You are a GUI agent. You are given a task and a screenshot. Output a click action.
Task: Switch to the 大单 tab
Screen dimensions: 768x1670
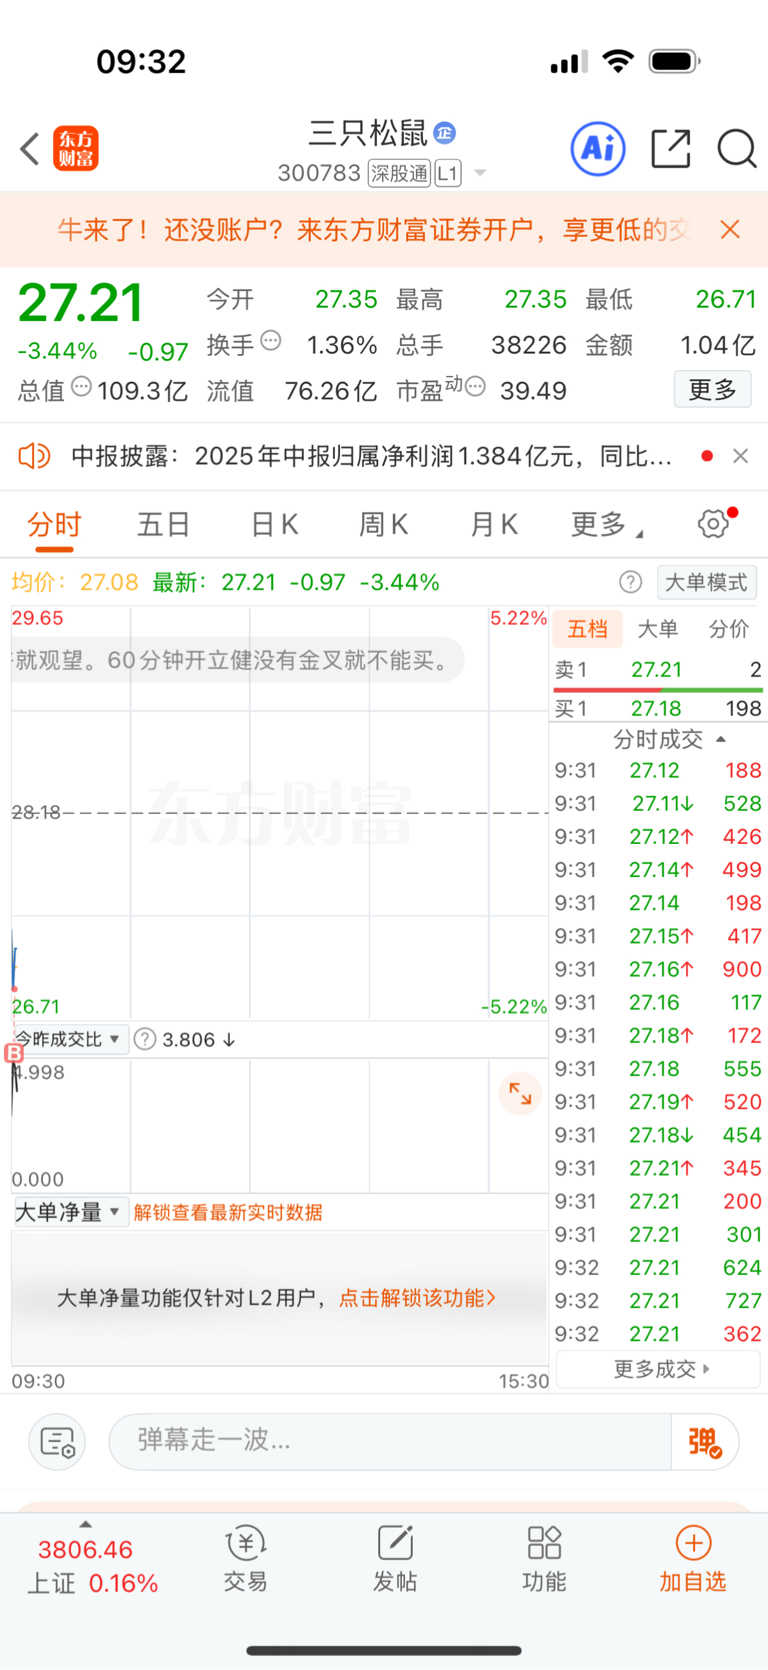(658, 629)
